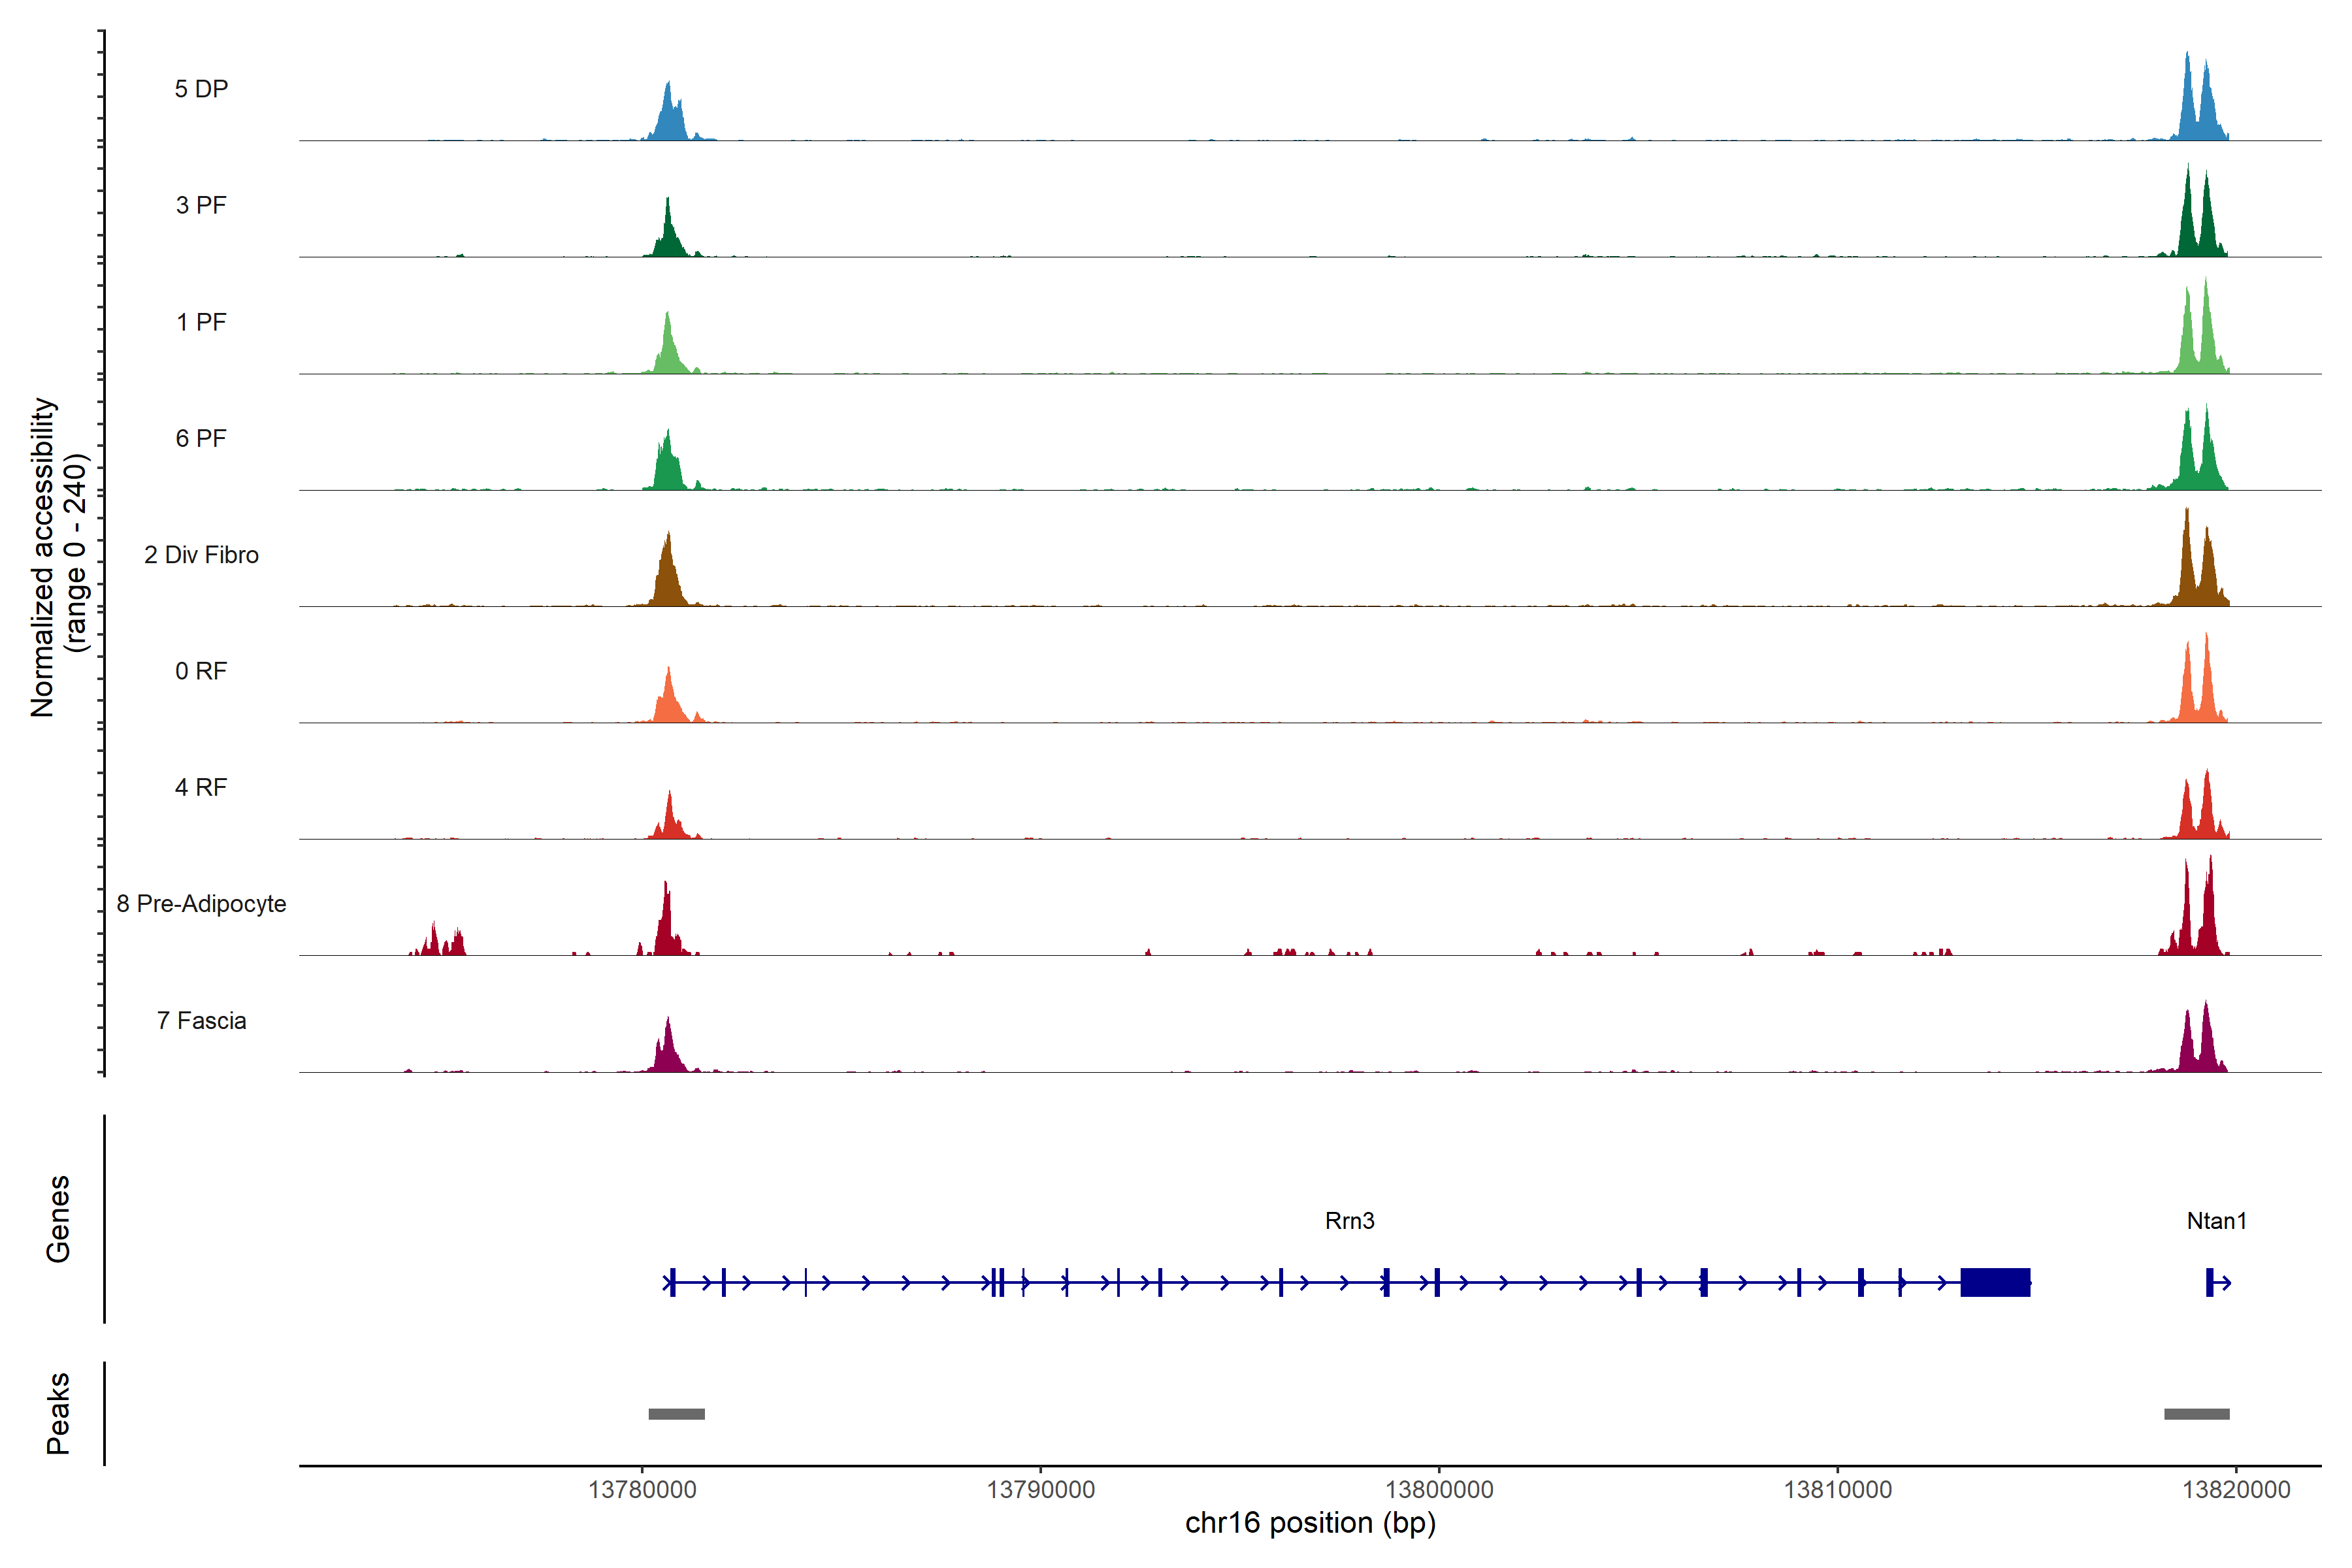This screenshot has width=2352, height=1568.
Task: Click the Ntan1 gene exon marker
Action: tap(2209, 1282)
